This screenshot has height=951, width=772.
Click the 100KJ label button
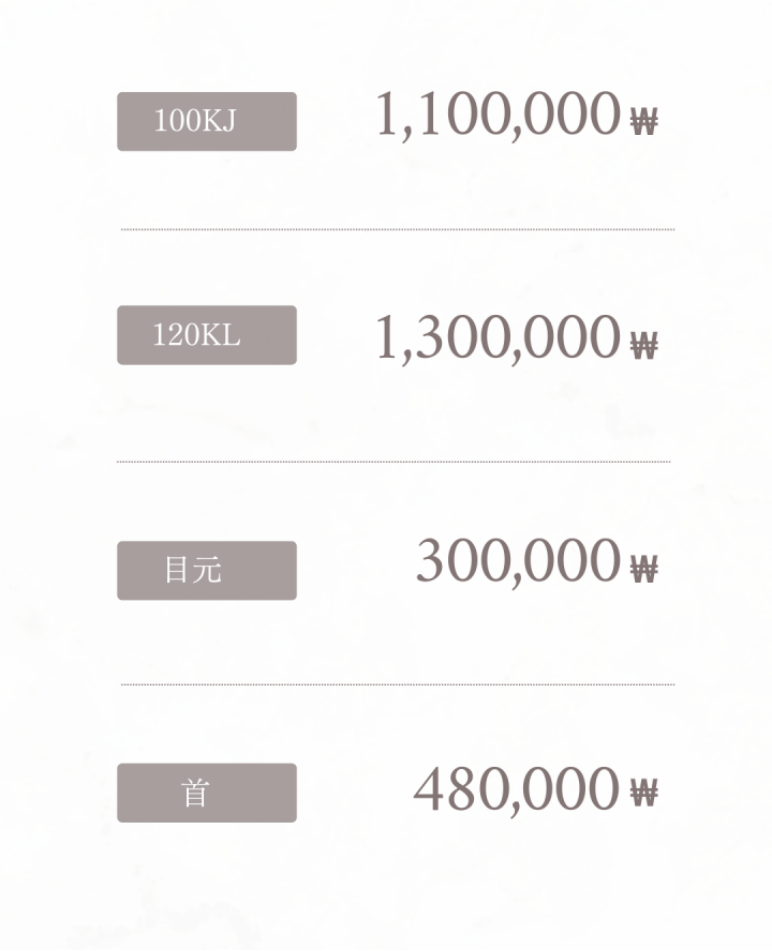207,121
